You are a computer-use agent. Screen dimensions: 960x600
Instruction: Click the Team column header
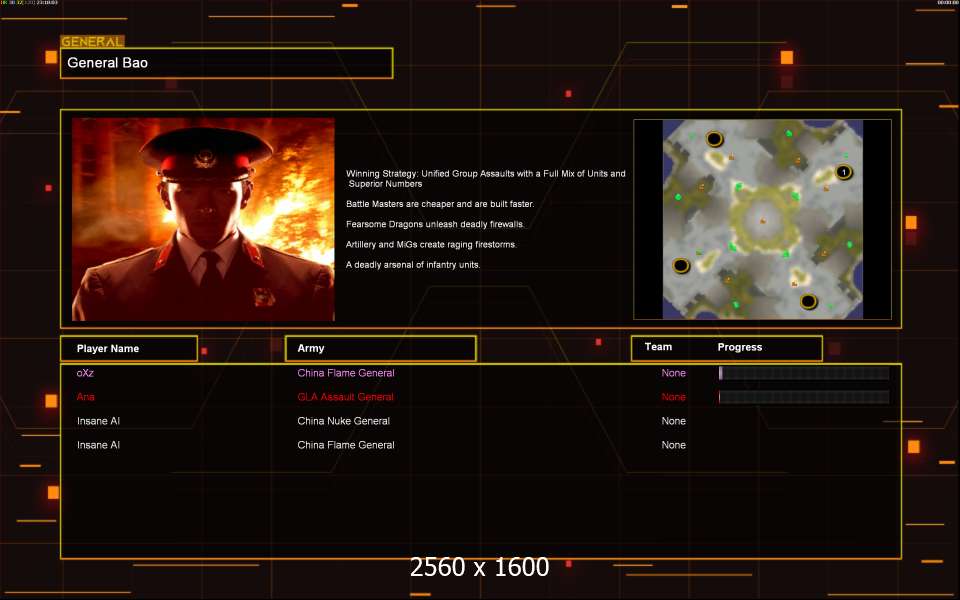(x=658, y=347)
